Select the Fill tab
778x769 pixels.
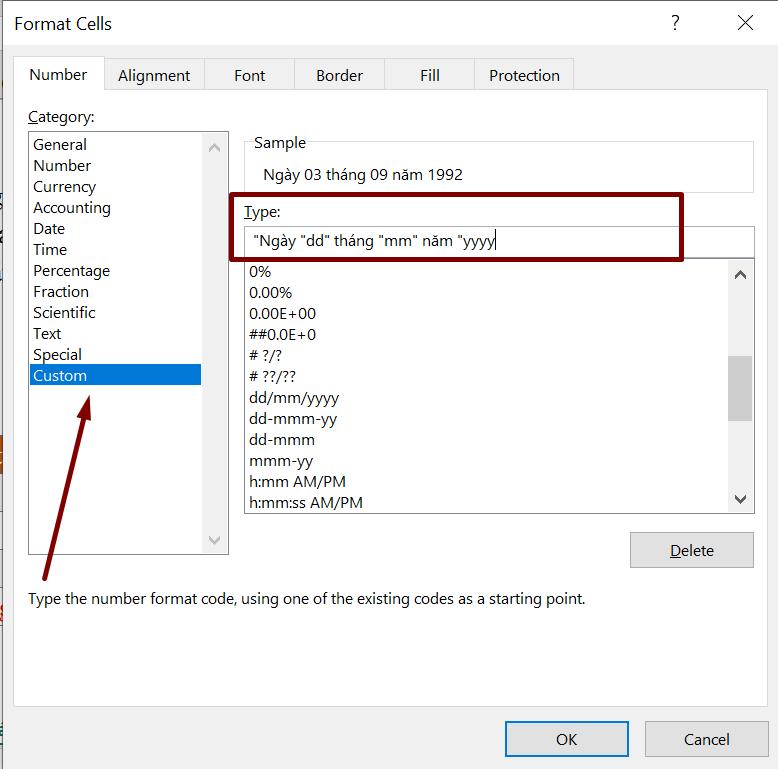[430, 75]
